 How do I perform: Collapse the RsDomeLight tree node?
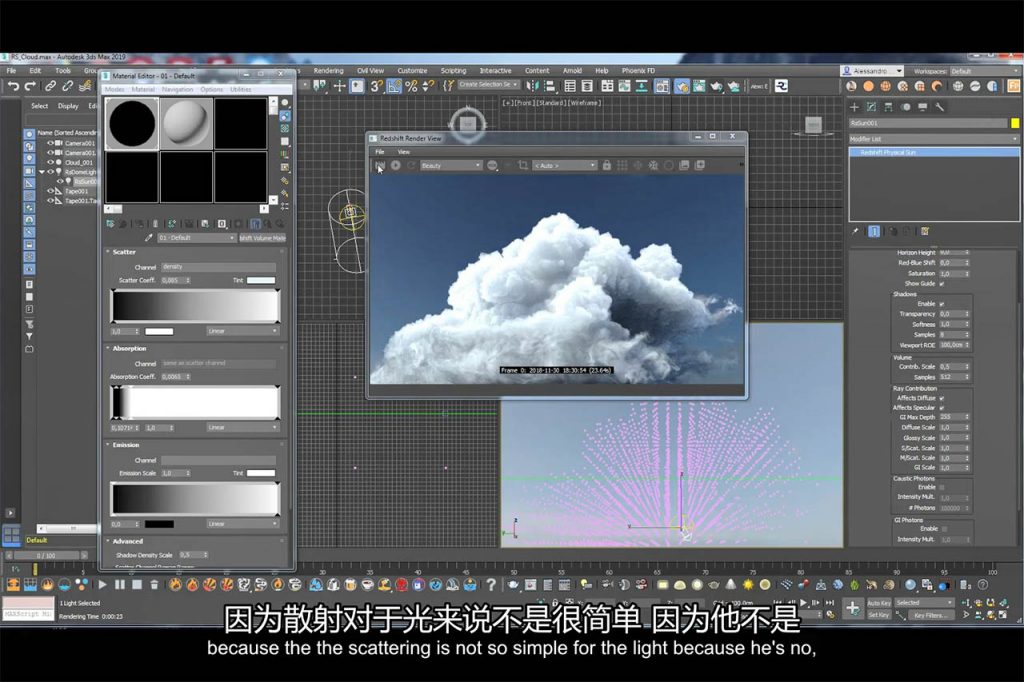(42, 172)
